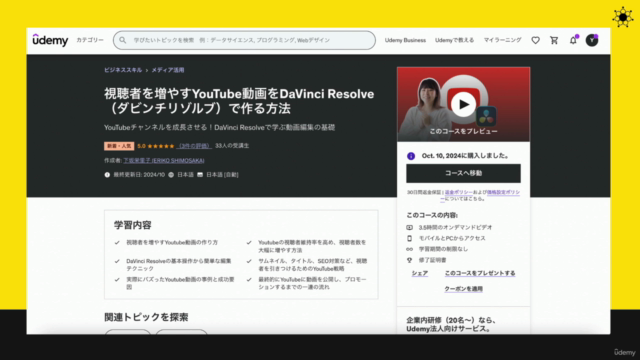The image size is (640, 360).
Task: Open the ratings count link
Action: [x=194, y=146]
